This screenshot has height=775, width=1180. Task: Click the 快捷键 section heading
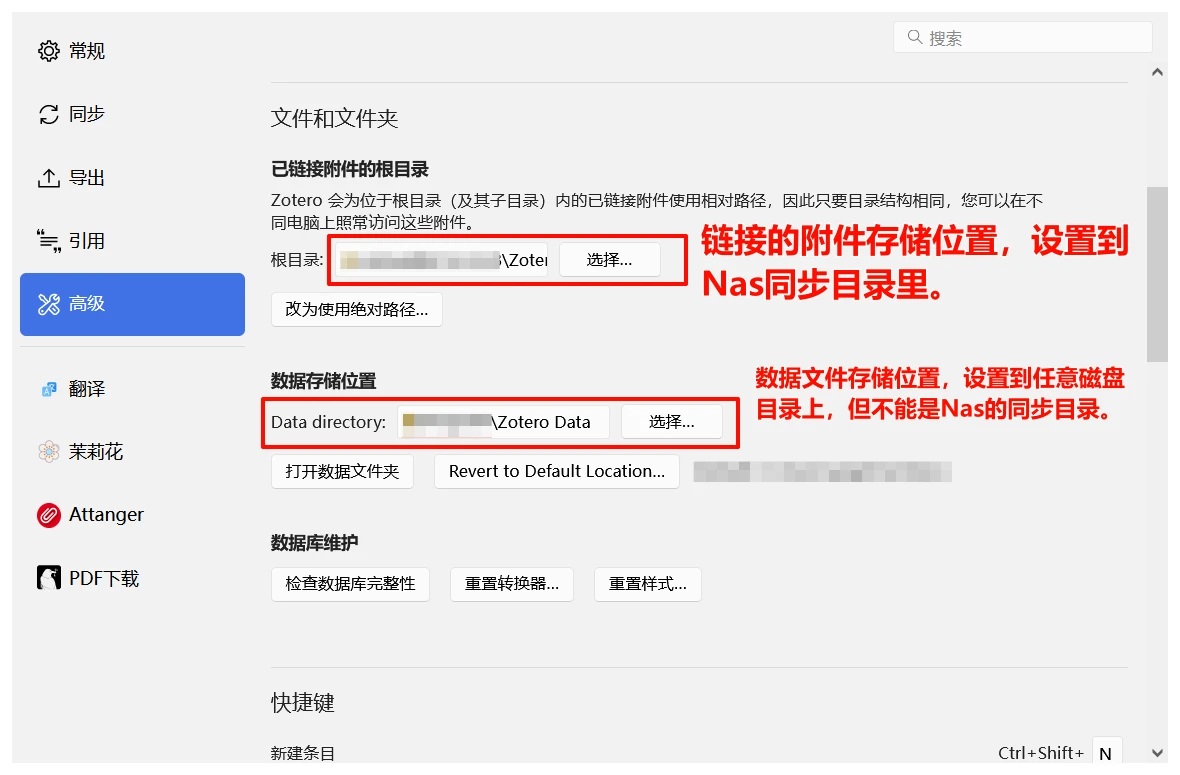(x=303, y=703)
